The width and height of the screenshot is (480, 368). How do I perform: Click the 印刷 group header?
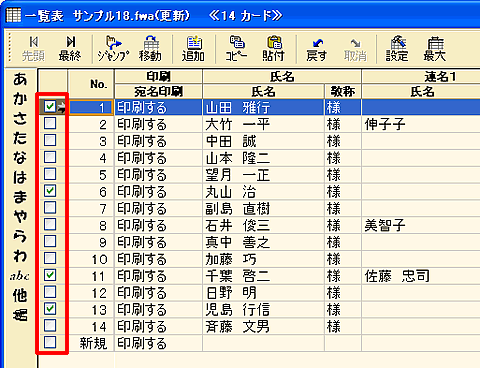click(x=158, y=77)
